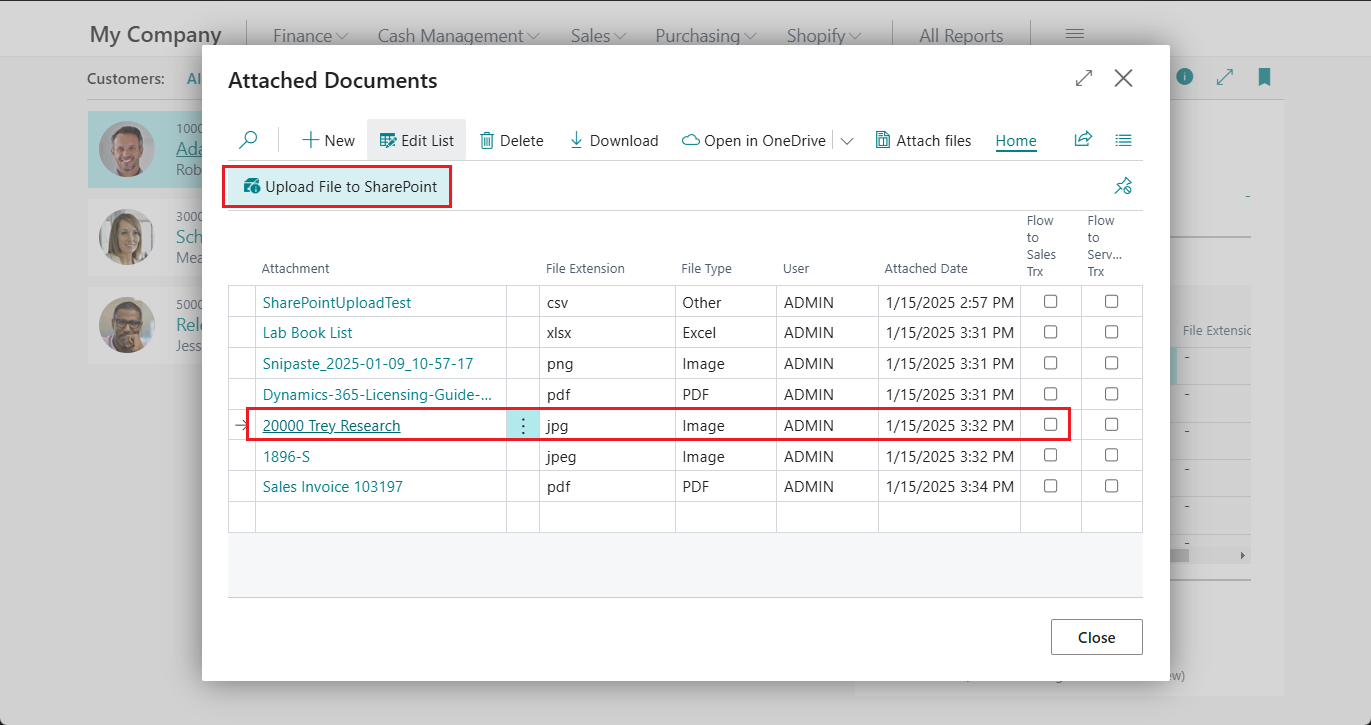Expand the dialog using the diagonal arrows icon
The width and height of the screenshot is (1371, 725).
pyautogui.click(x=1083, y=78)
